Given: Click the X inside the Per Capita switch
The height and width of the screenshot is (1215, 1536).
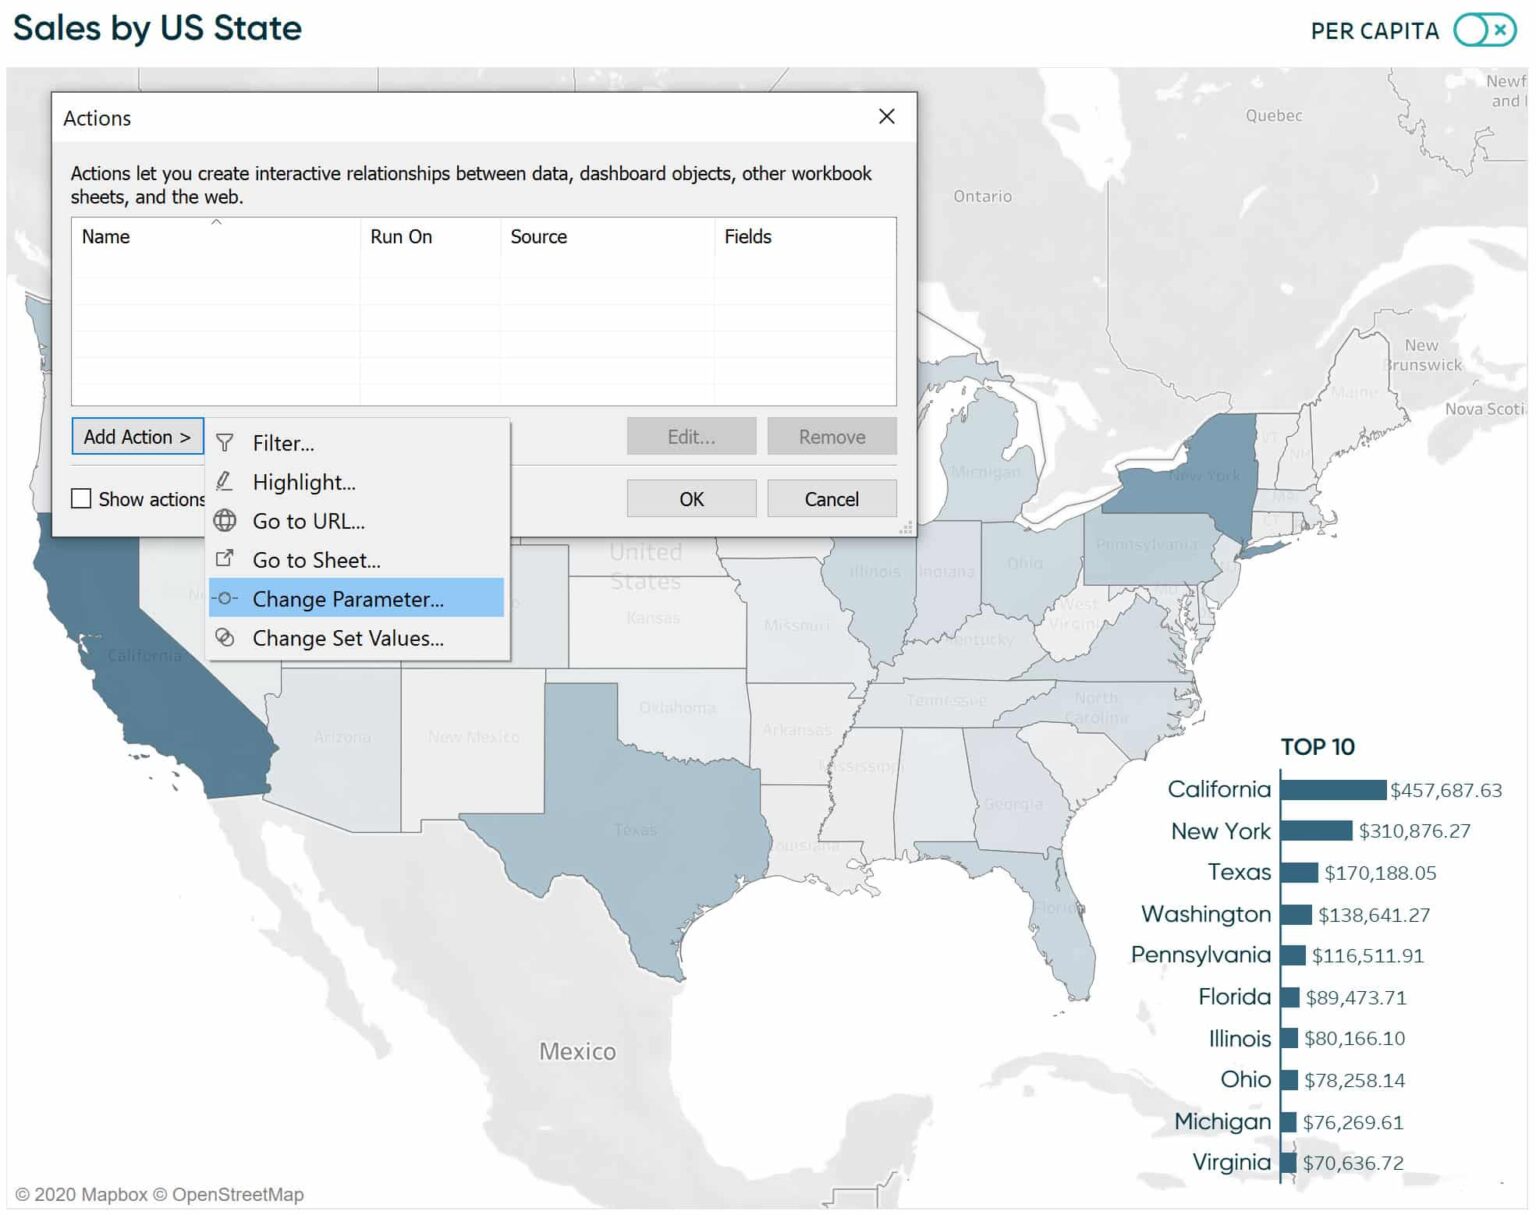Looking at the screenshot, I should 1499,31.
